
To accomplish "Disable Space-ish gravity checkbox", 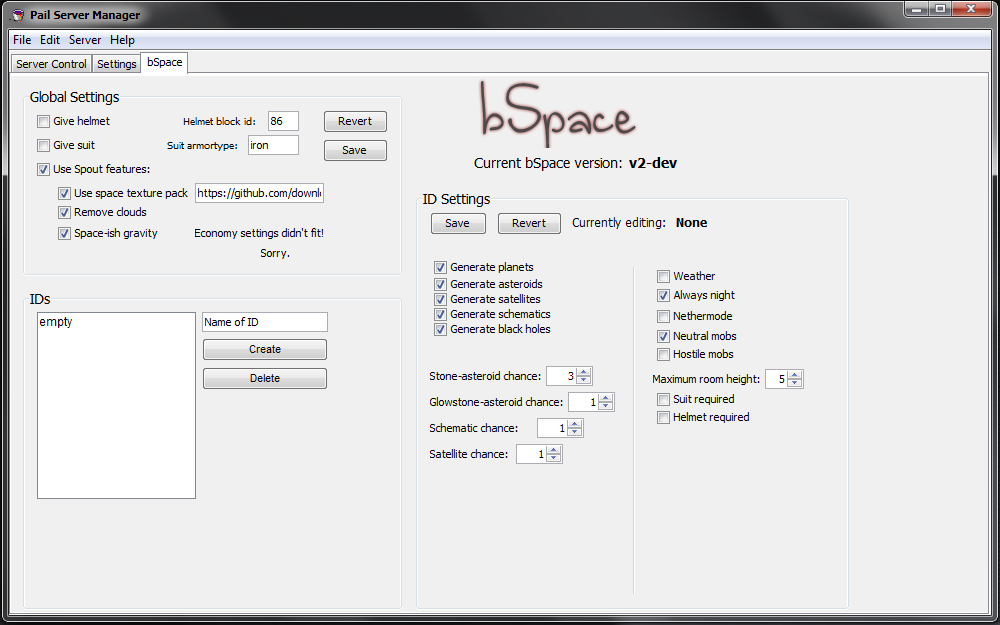I will 64,233.
